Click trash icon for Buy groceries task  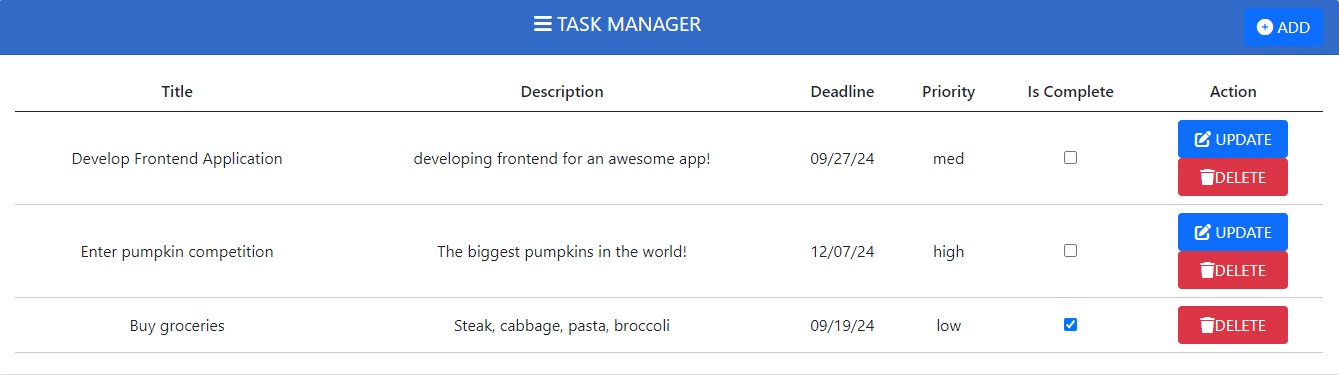point(1207,325)
